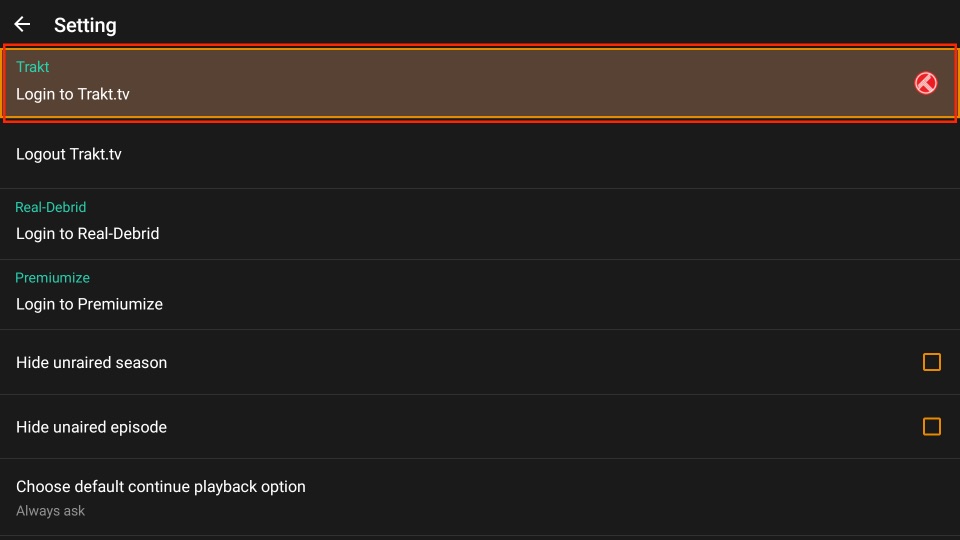960x540 pixels.
Task: Click the 'Always ask' playback value
Action: 50,511
